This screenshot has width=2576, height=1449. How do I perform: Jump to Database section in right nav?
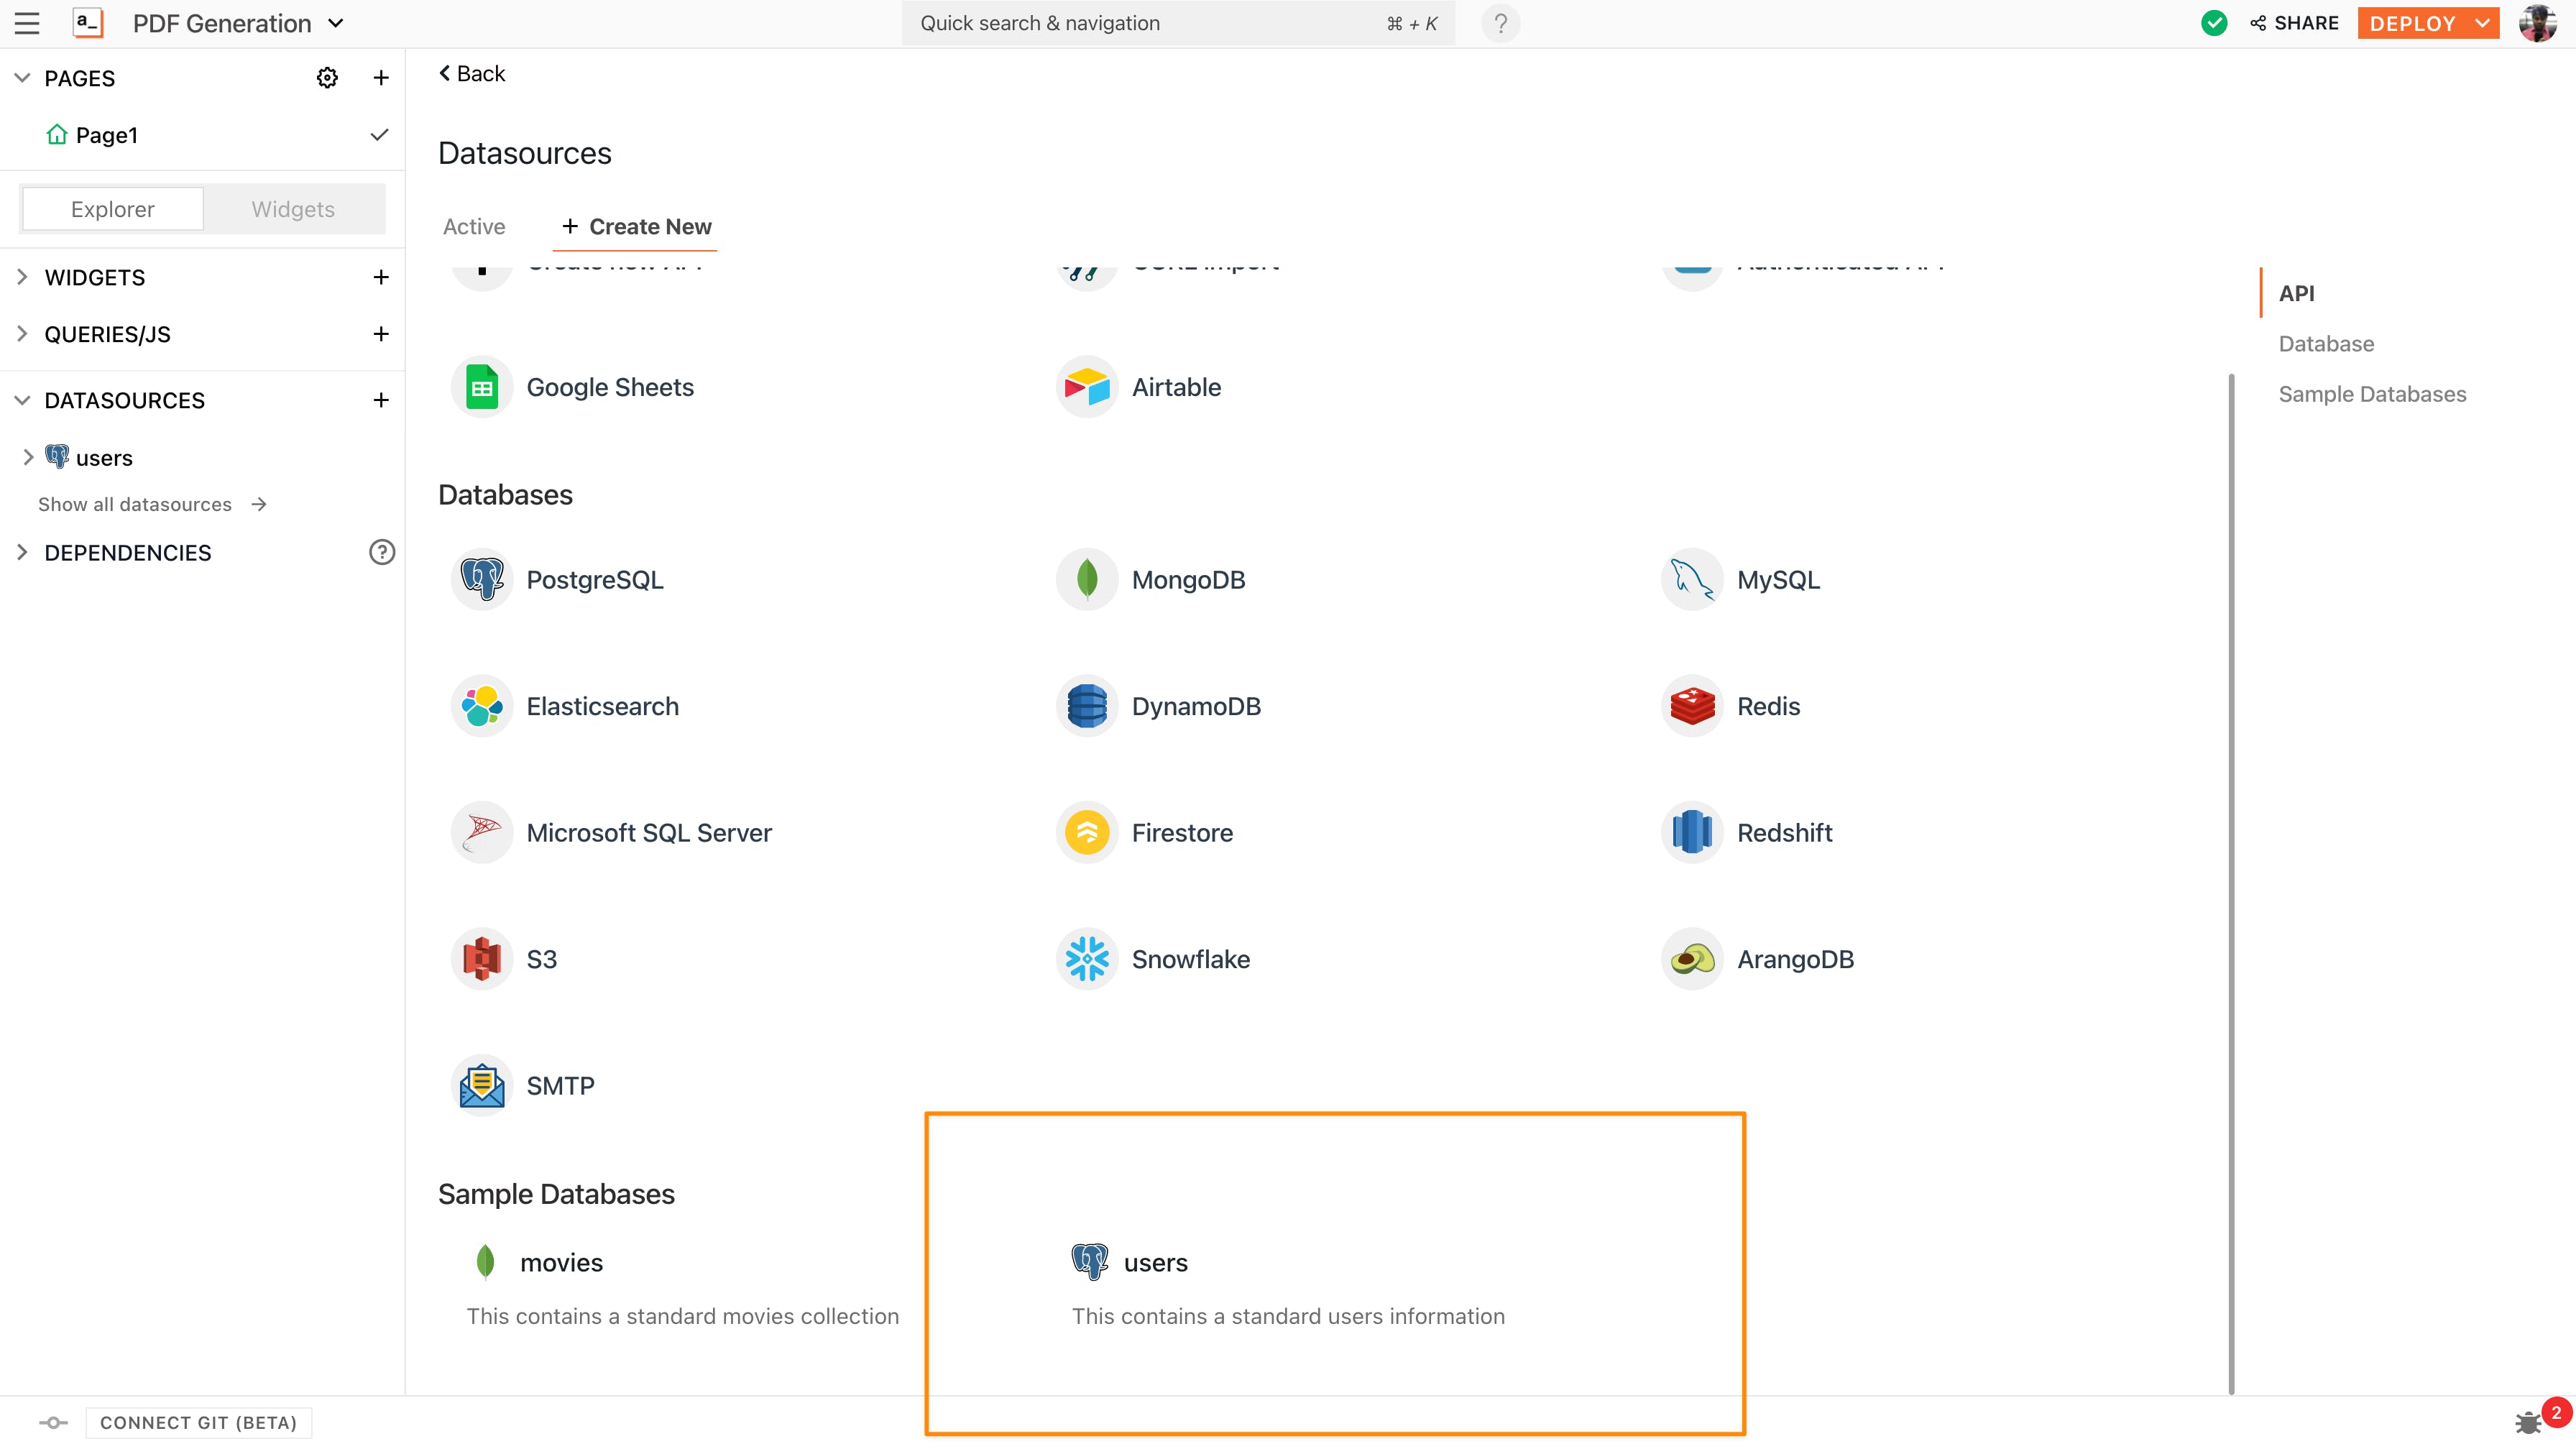pos(2326,343)
